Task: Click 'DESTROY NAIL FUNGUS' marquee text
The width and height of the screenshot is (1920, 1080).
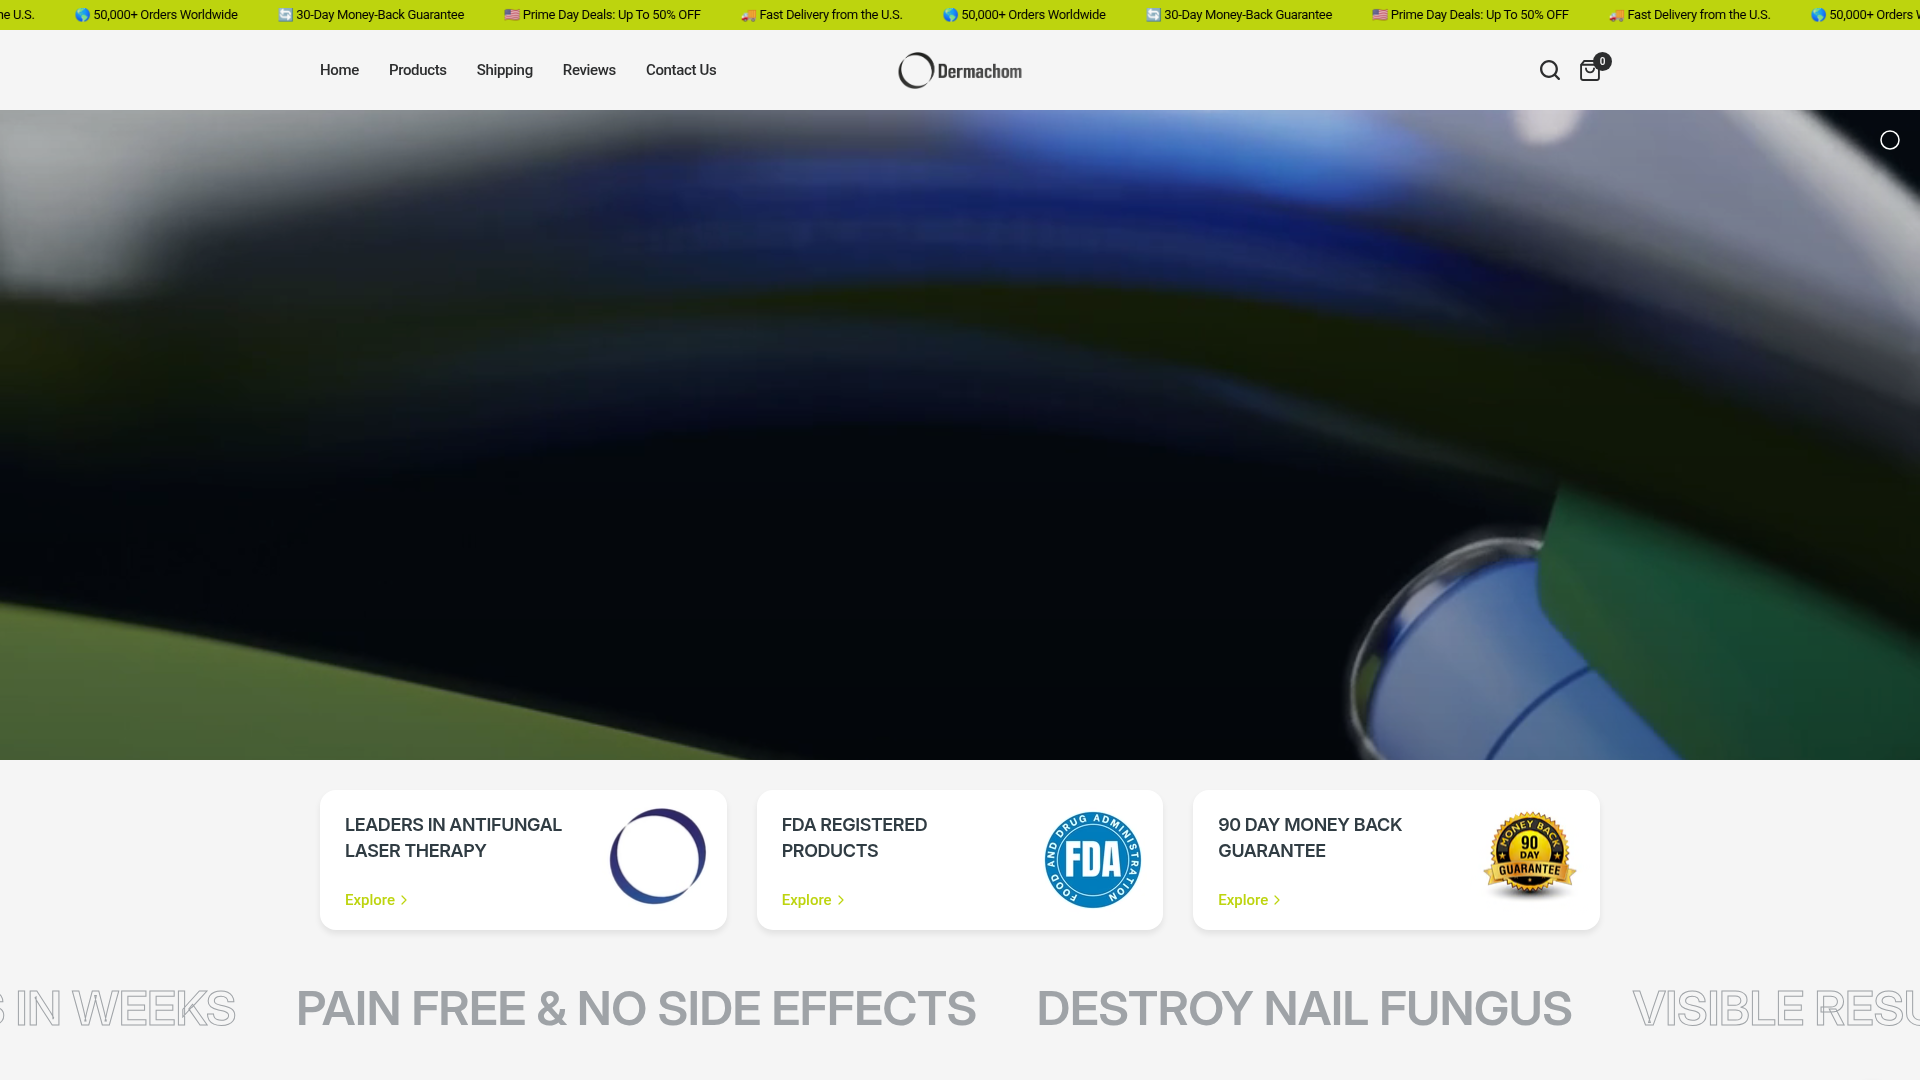Action: point(1304,1008)
